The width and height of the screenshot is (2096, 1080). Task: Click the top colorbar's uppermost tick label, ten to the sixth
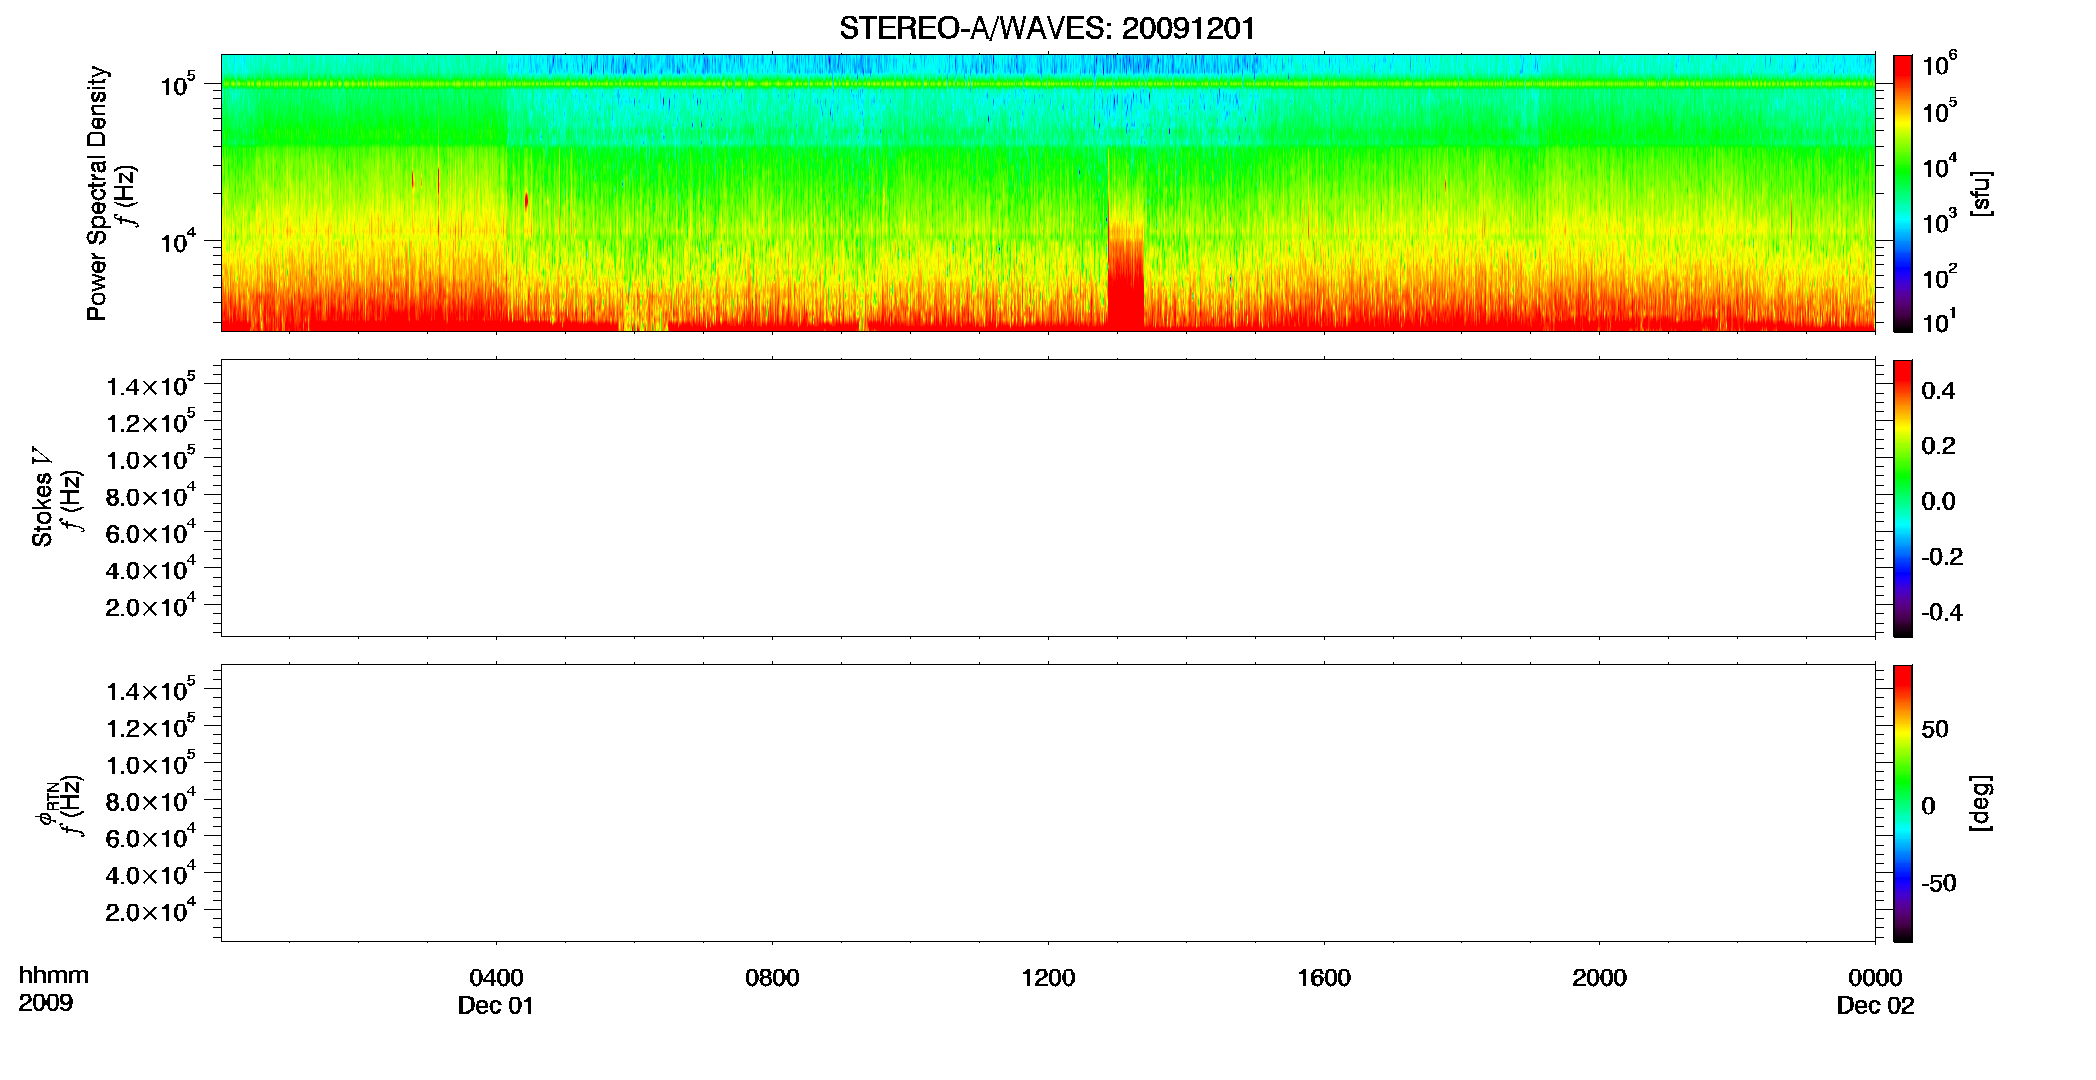(1940, 66)
